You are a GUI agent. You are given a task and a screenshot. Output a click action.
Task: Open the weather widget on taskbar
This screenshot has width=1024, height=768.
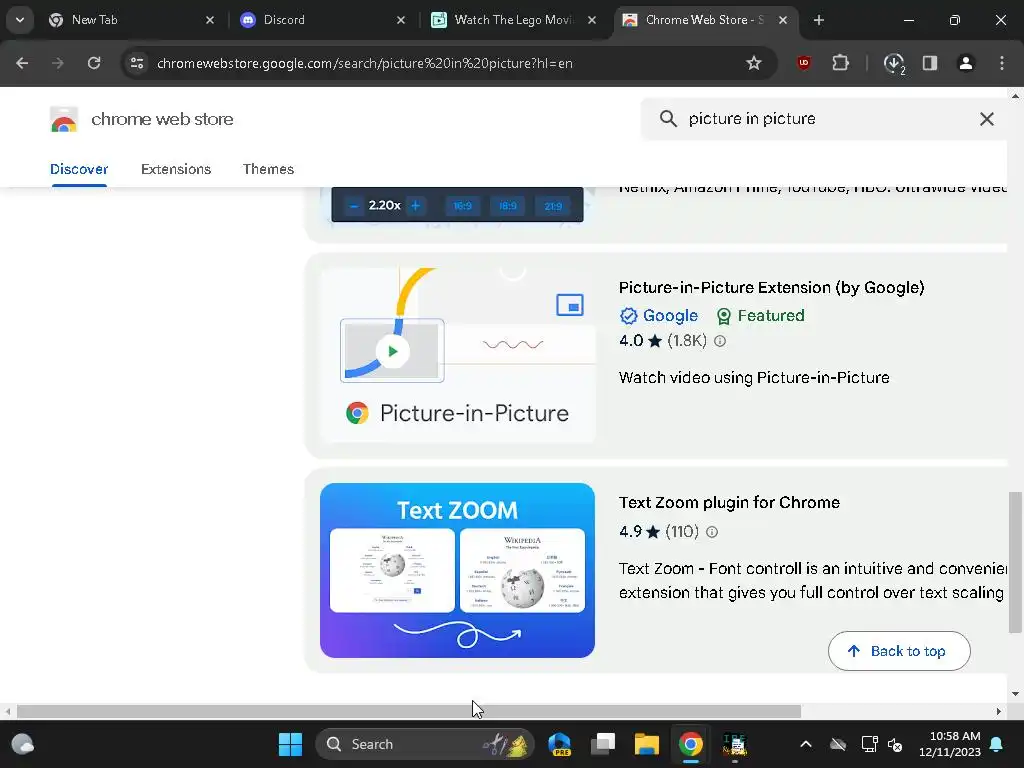click(x=22, y=744)
